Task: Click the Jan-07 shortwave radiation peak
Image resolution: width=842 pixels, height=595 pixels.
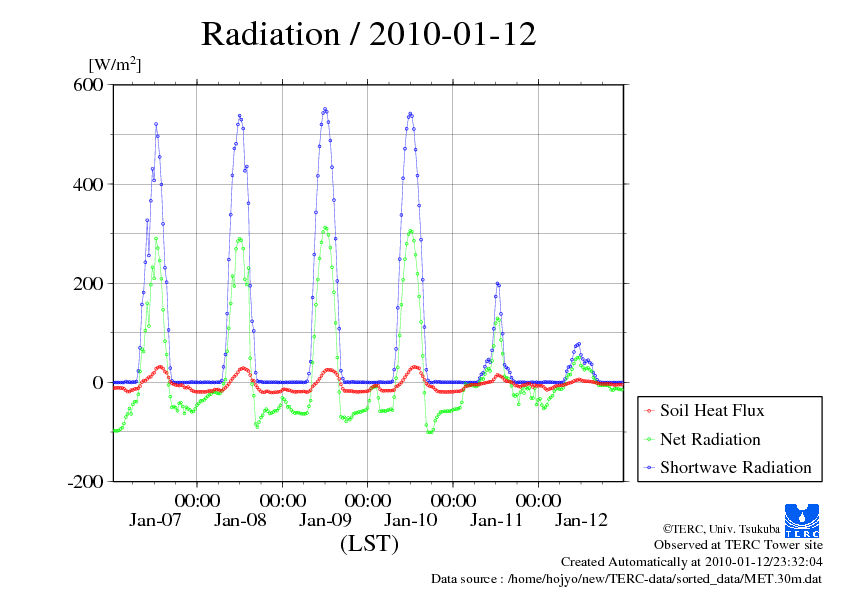Action: [x=156, y=124]
